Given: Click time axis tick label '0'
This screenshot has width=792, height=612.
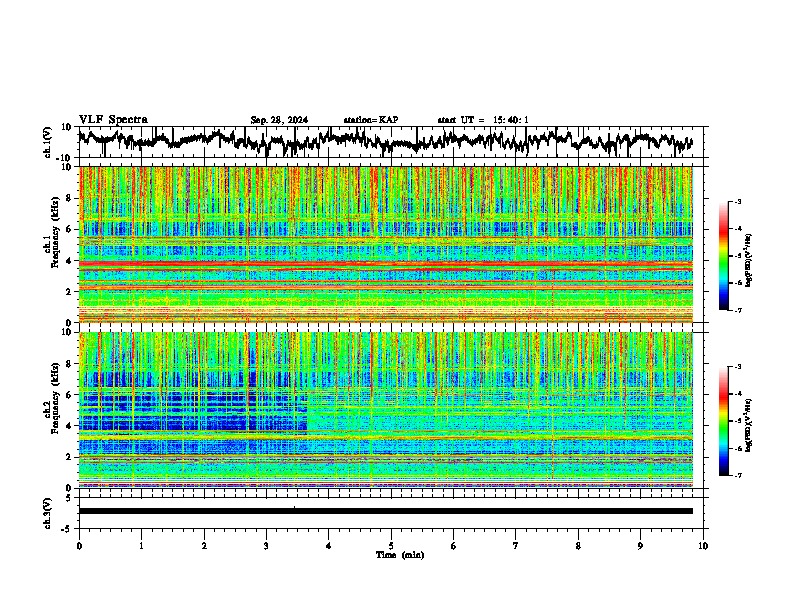Looking at the screenshot, I should coord(79,546).
